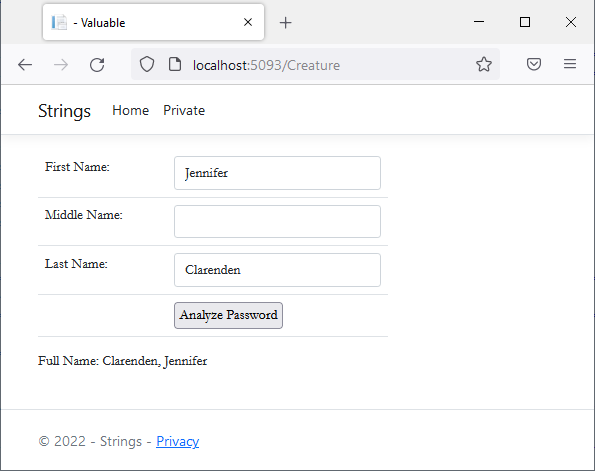Close the Valuable tab

click(248, 22)
